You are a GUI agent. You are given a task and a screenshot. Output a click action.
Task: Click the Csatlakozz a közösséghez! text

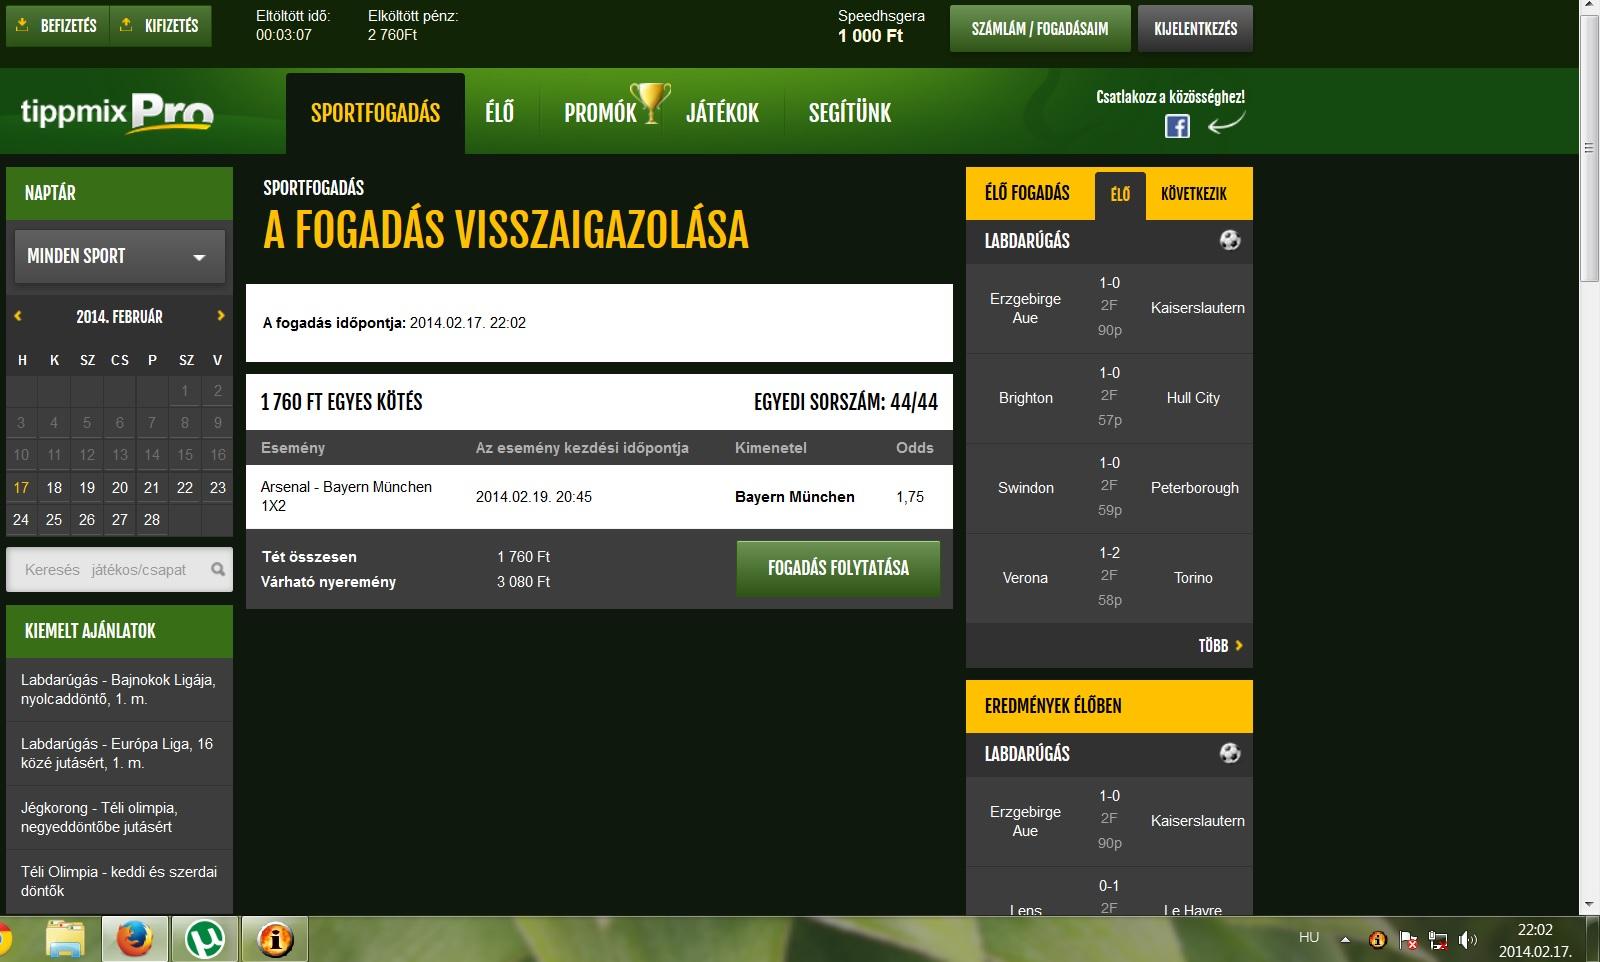(1170, 97)
